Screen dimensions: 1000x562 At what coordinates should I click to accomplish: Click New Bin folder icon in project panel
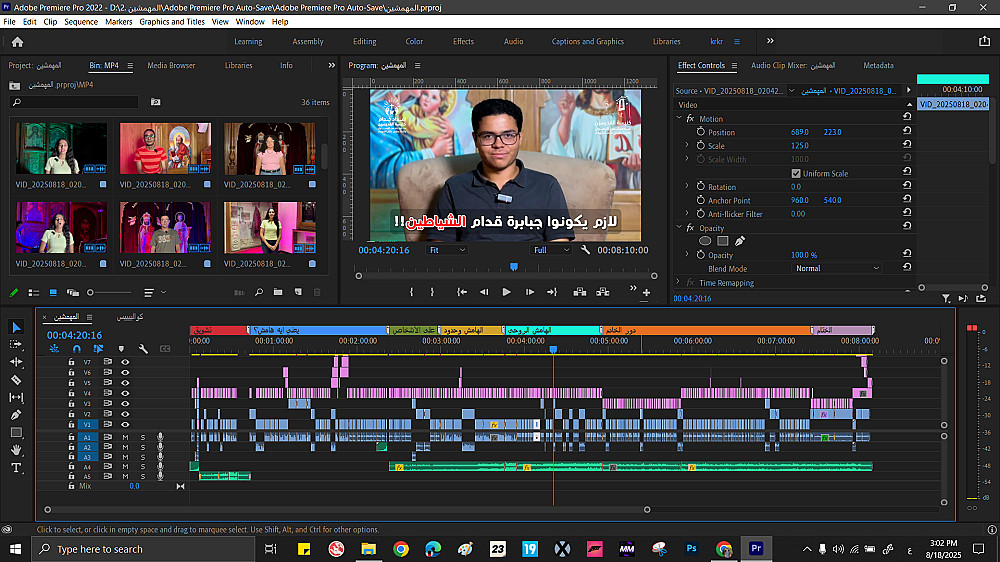tap(277, 292)
